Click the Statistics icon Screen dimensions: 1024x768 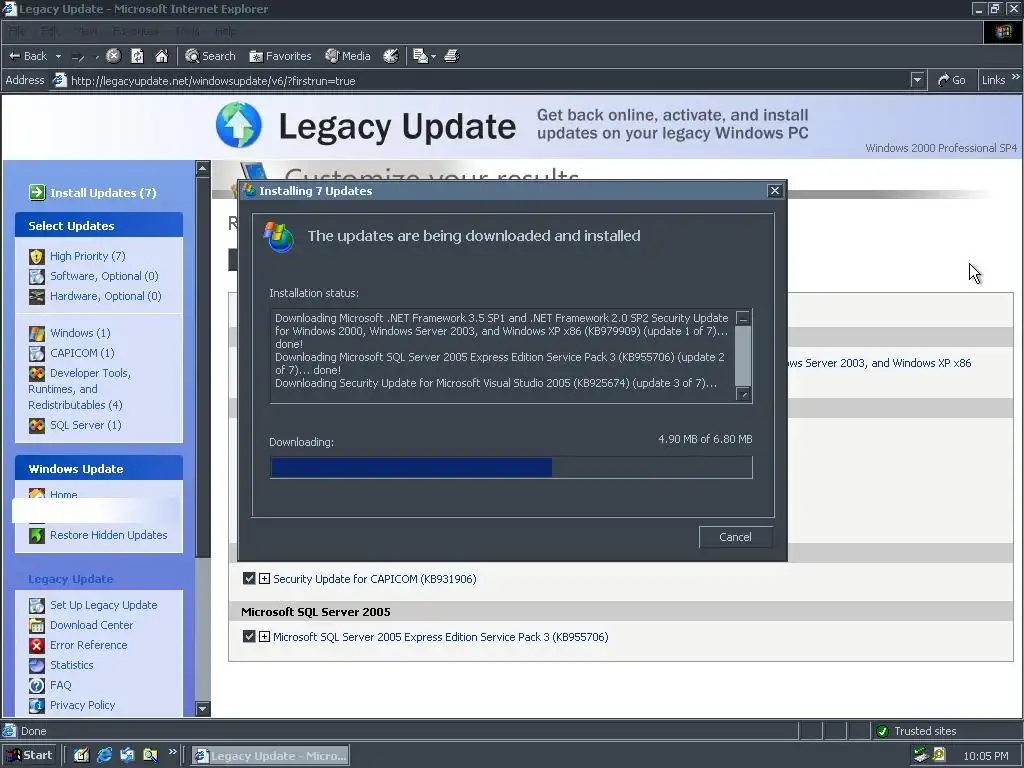tap(37, 665)
